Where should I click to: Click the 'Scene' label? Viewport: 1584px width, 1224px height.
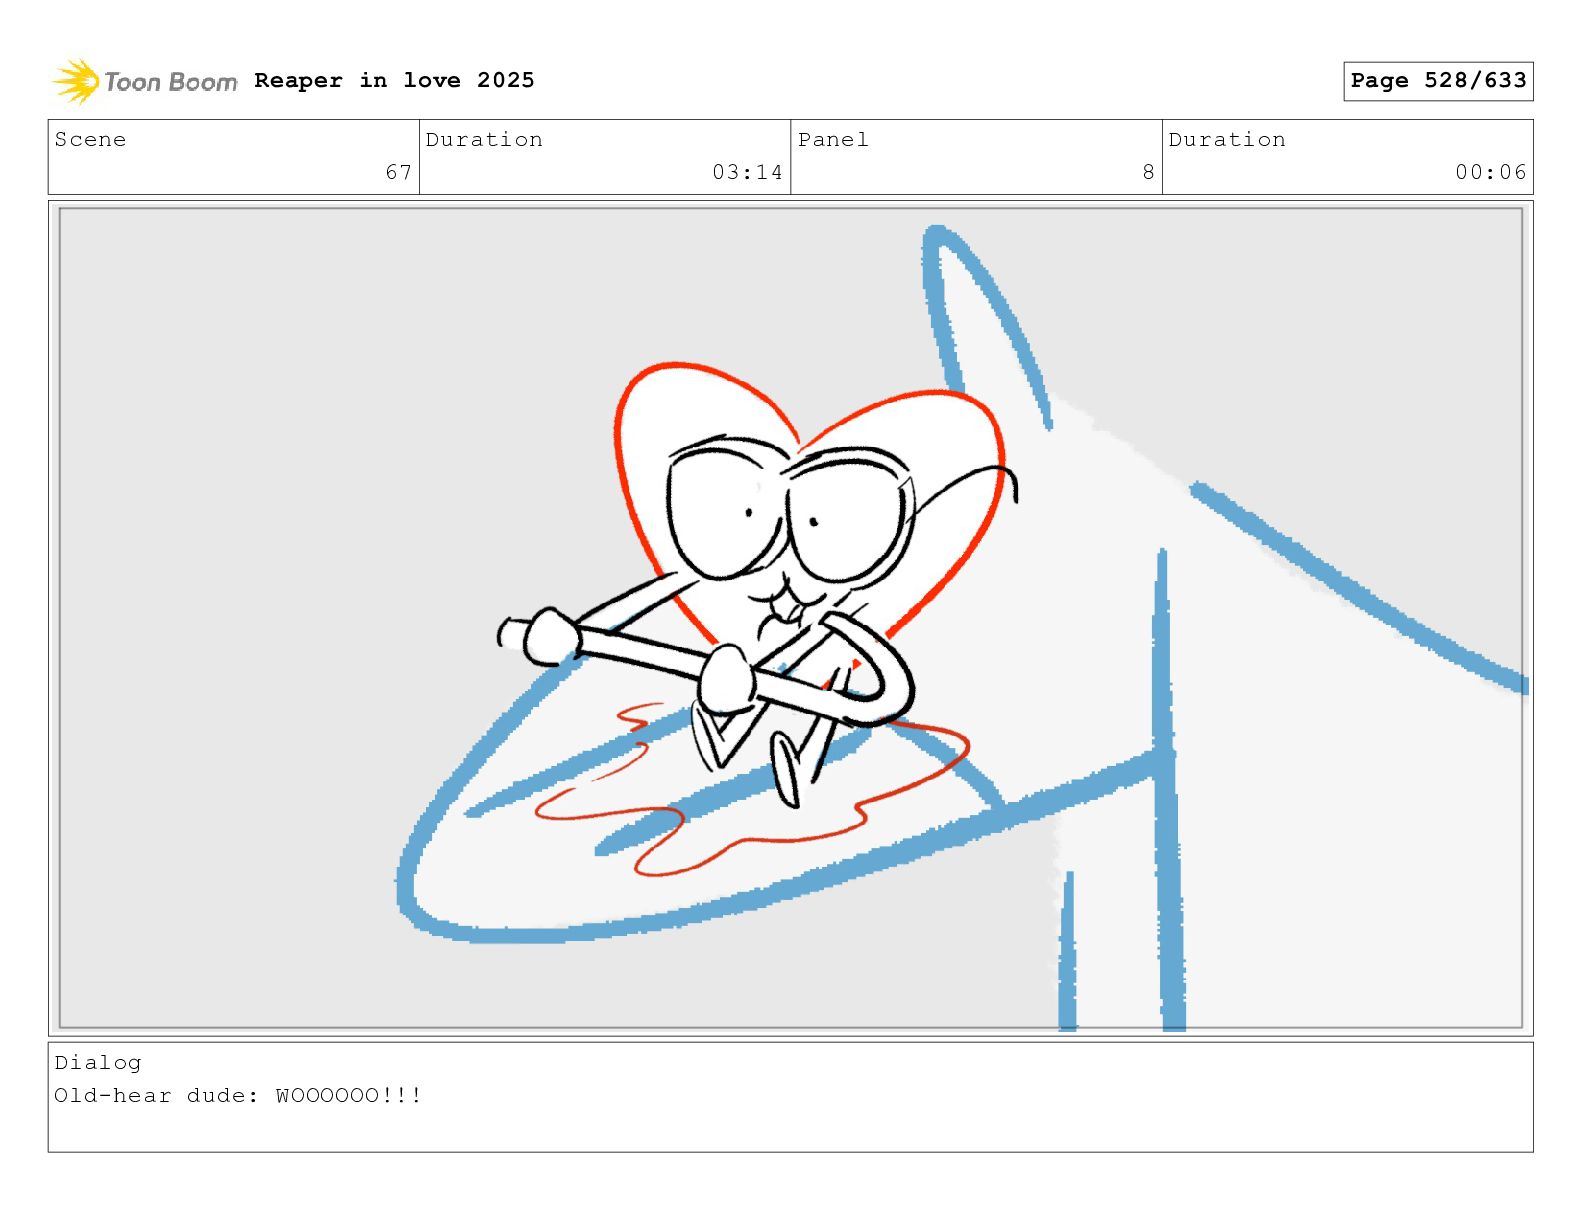(x=90, y=140)
